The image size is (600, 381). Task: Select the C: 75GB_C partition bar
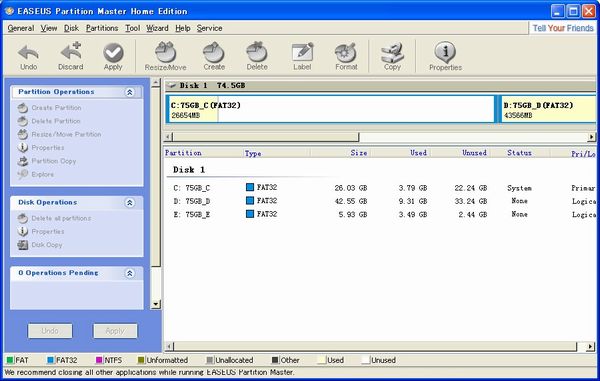[330, 109]
